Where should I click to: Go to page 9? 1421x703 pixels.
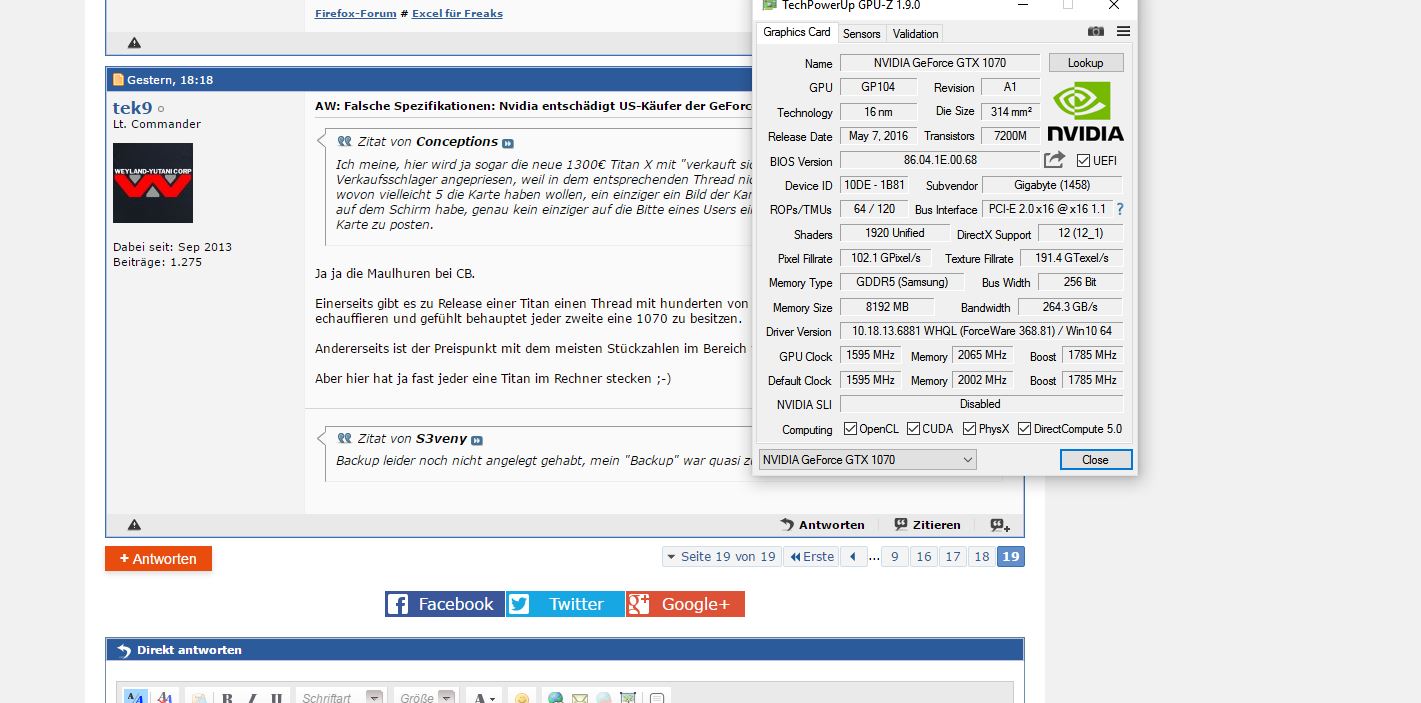pos(894,557)
